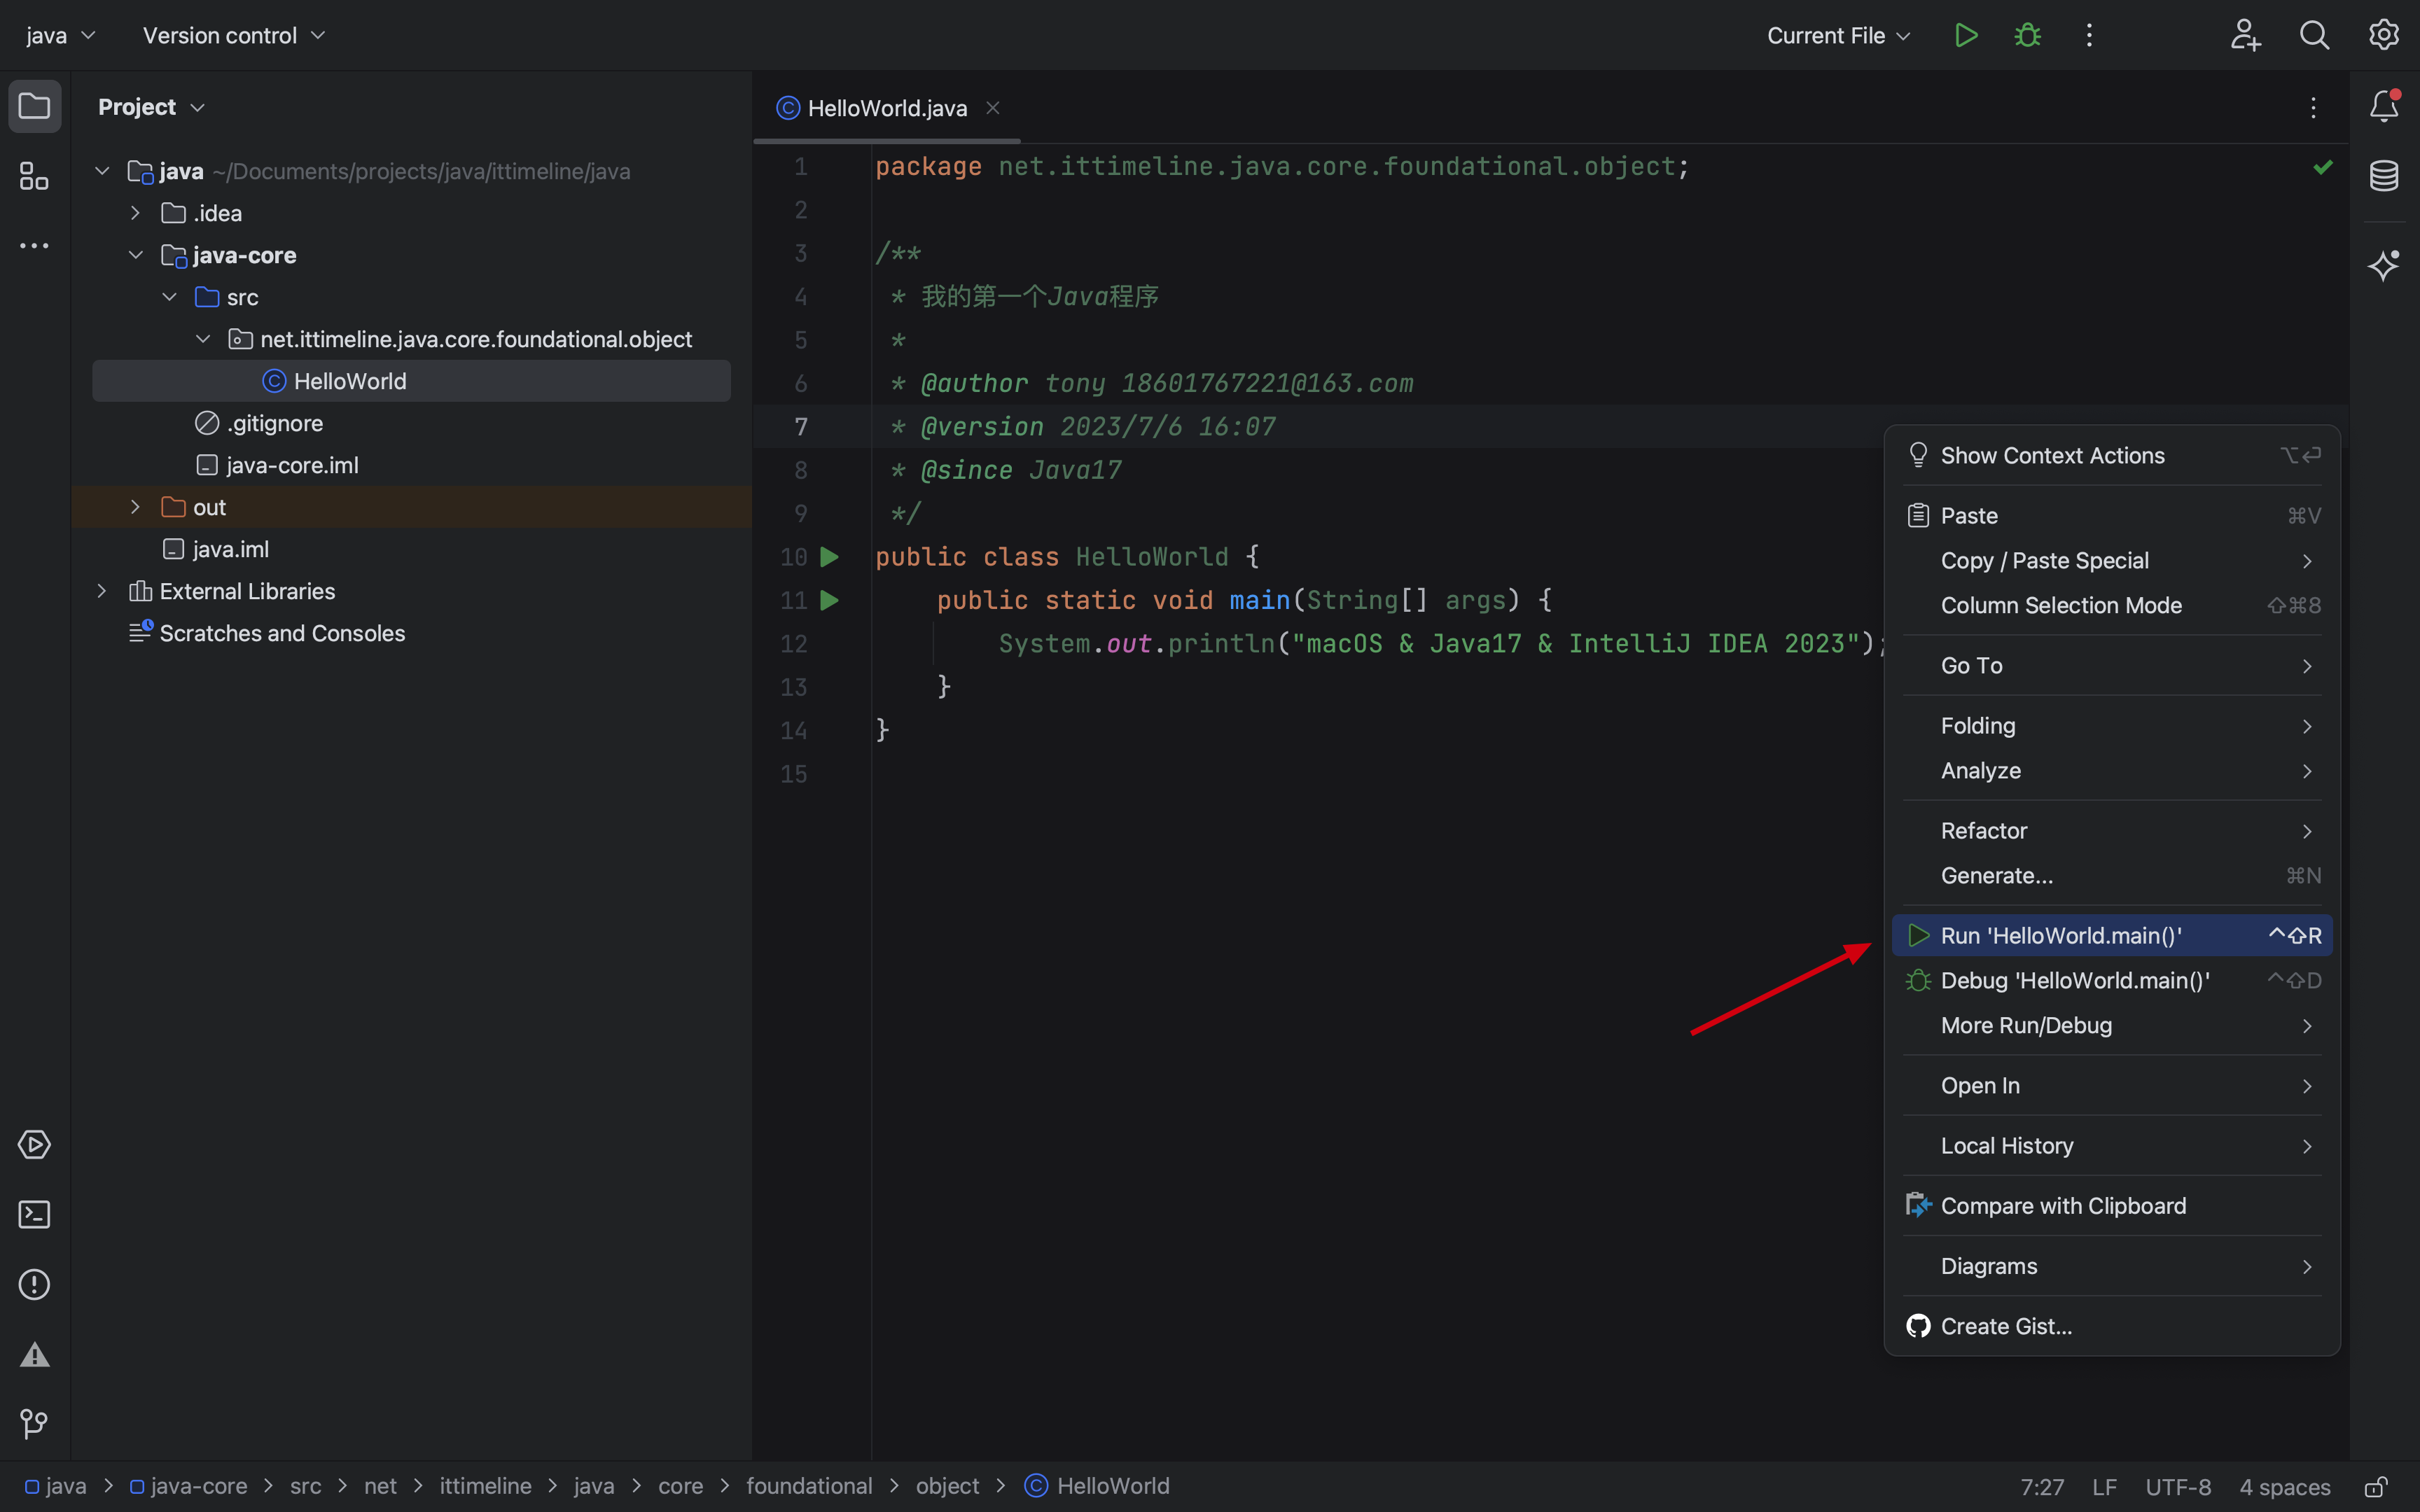Viewport: 2420px width, 1512px height.
Task: Open the Go To submenu
Action: [2112, 666]
